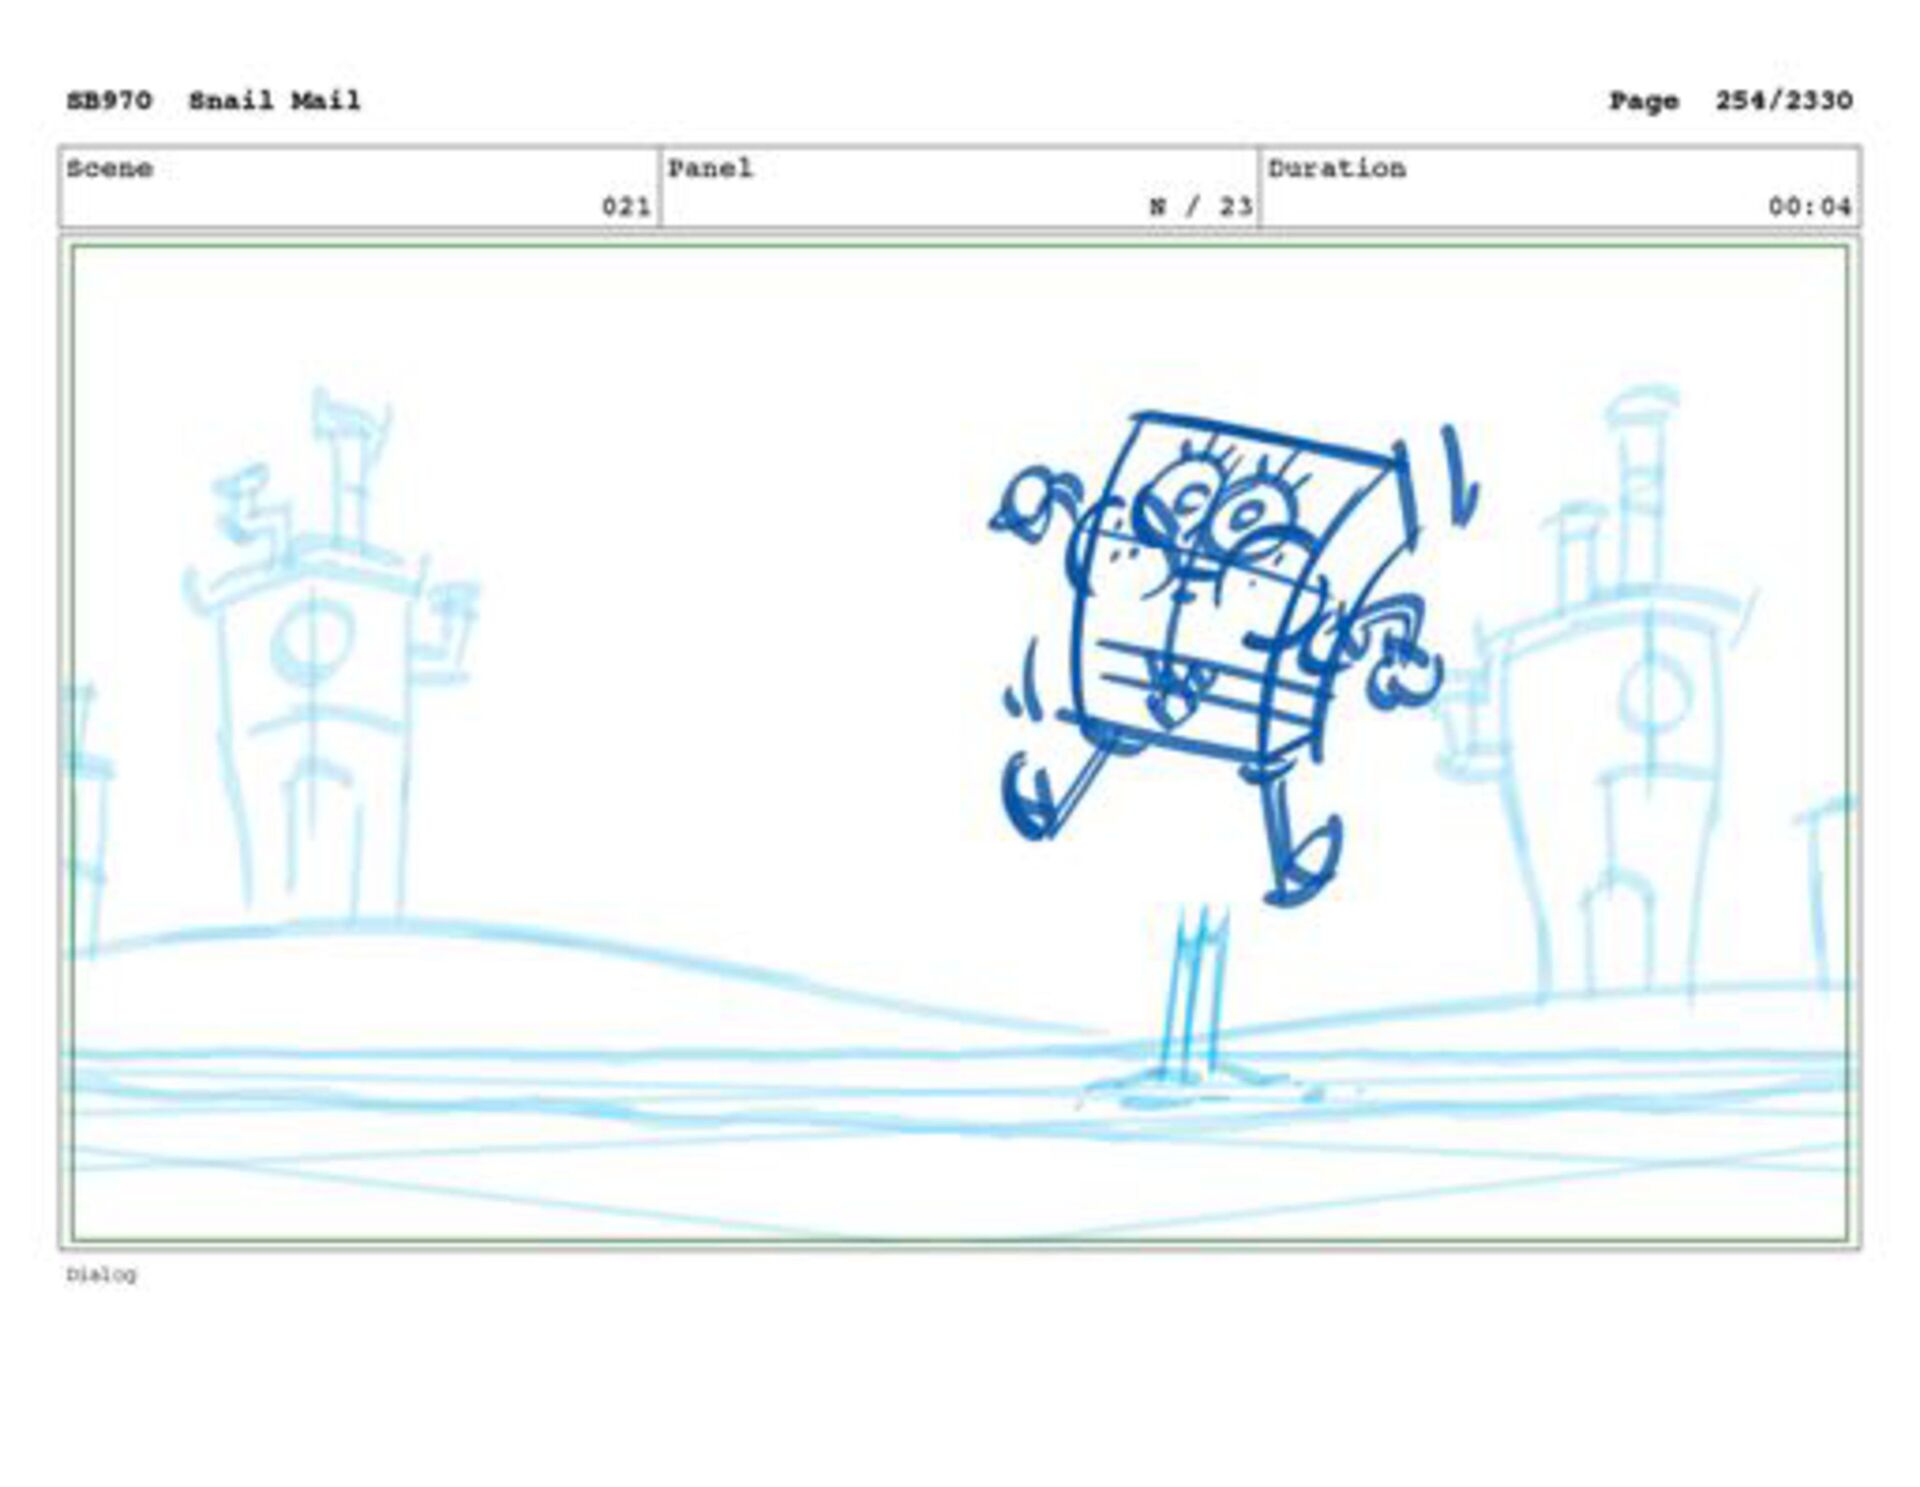Click the 'Scene' header label
This screenshot has height=1487, width=1920.
[x=110, y=168]
